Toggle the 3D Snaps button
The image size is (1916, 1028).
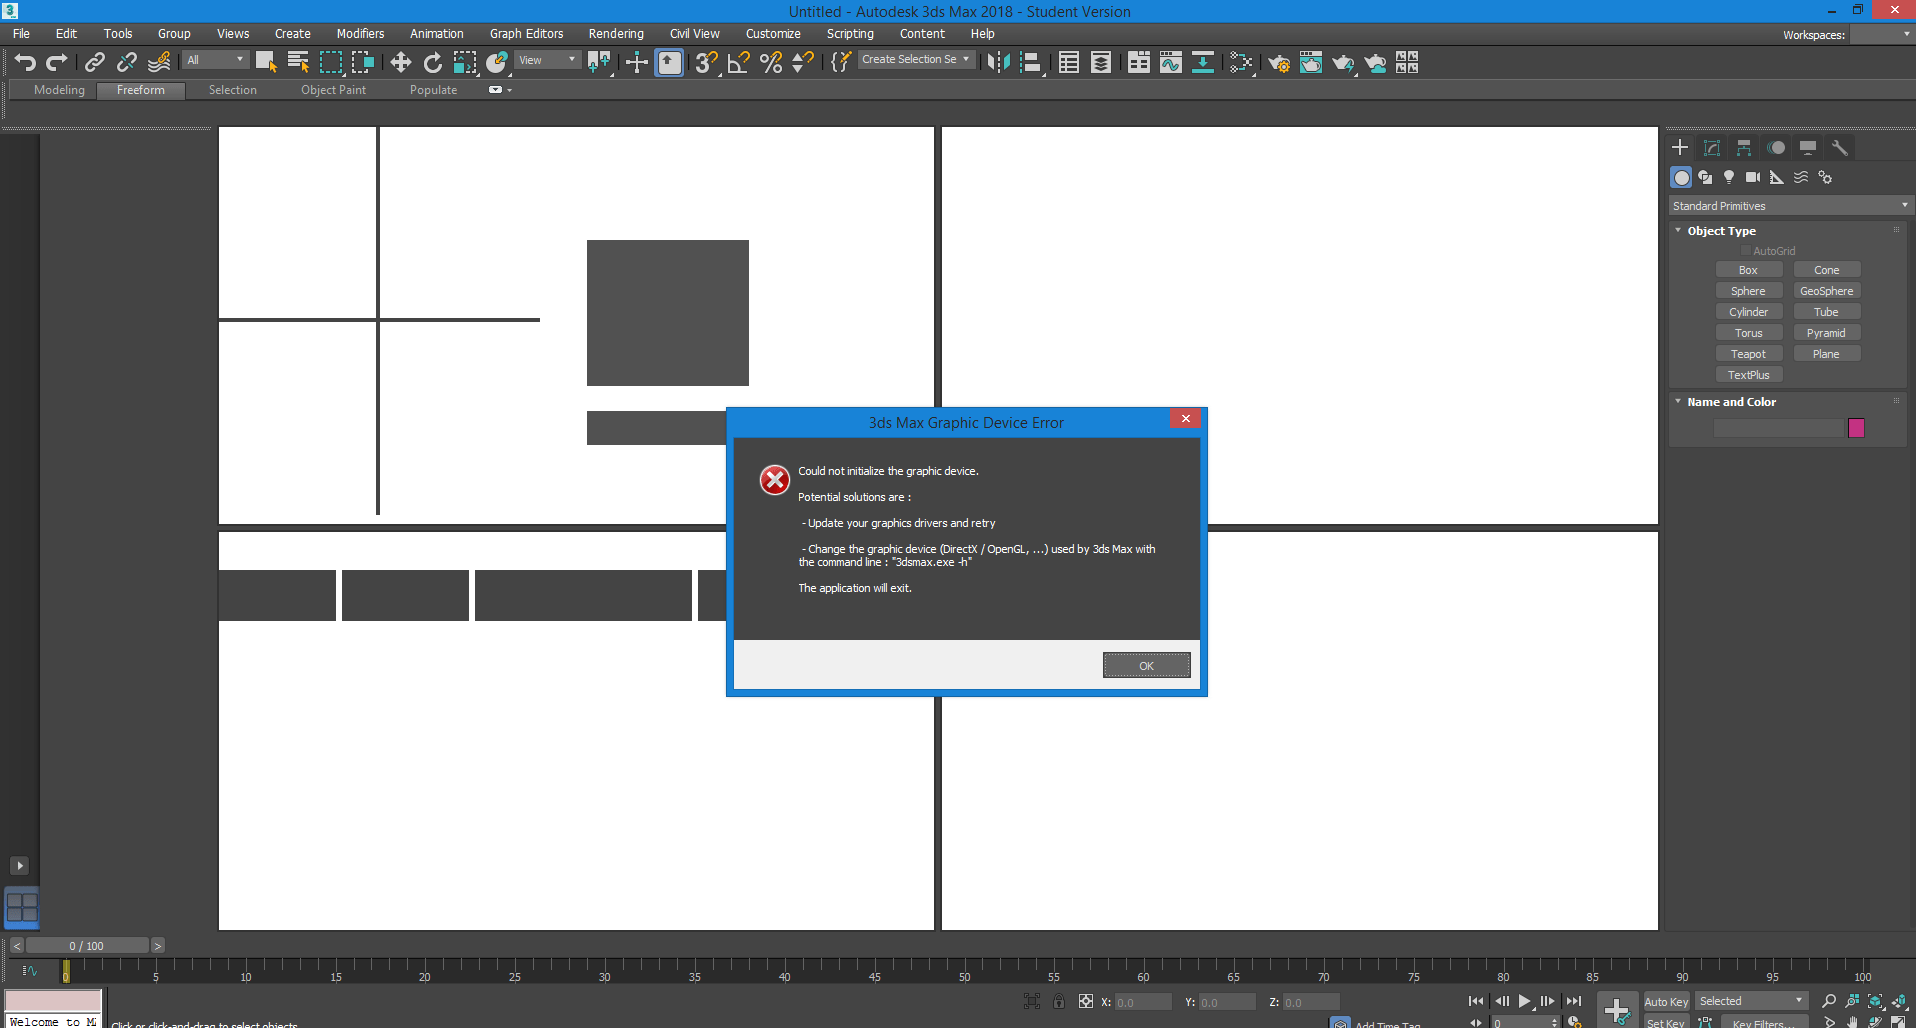(x=707, y=62)
